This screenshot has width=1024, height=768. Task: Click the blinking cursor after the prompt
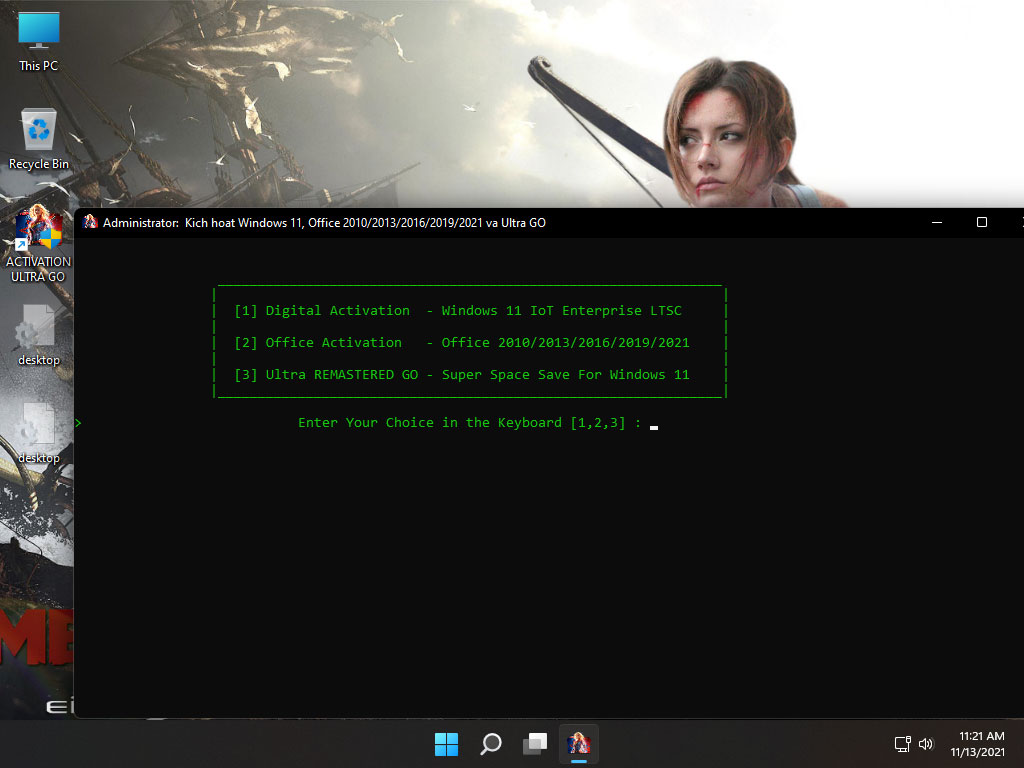pyautogui.click(x=654, y=428)
